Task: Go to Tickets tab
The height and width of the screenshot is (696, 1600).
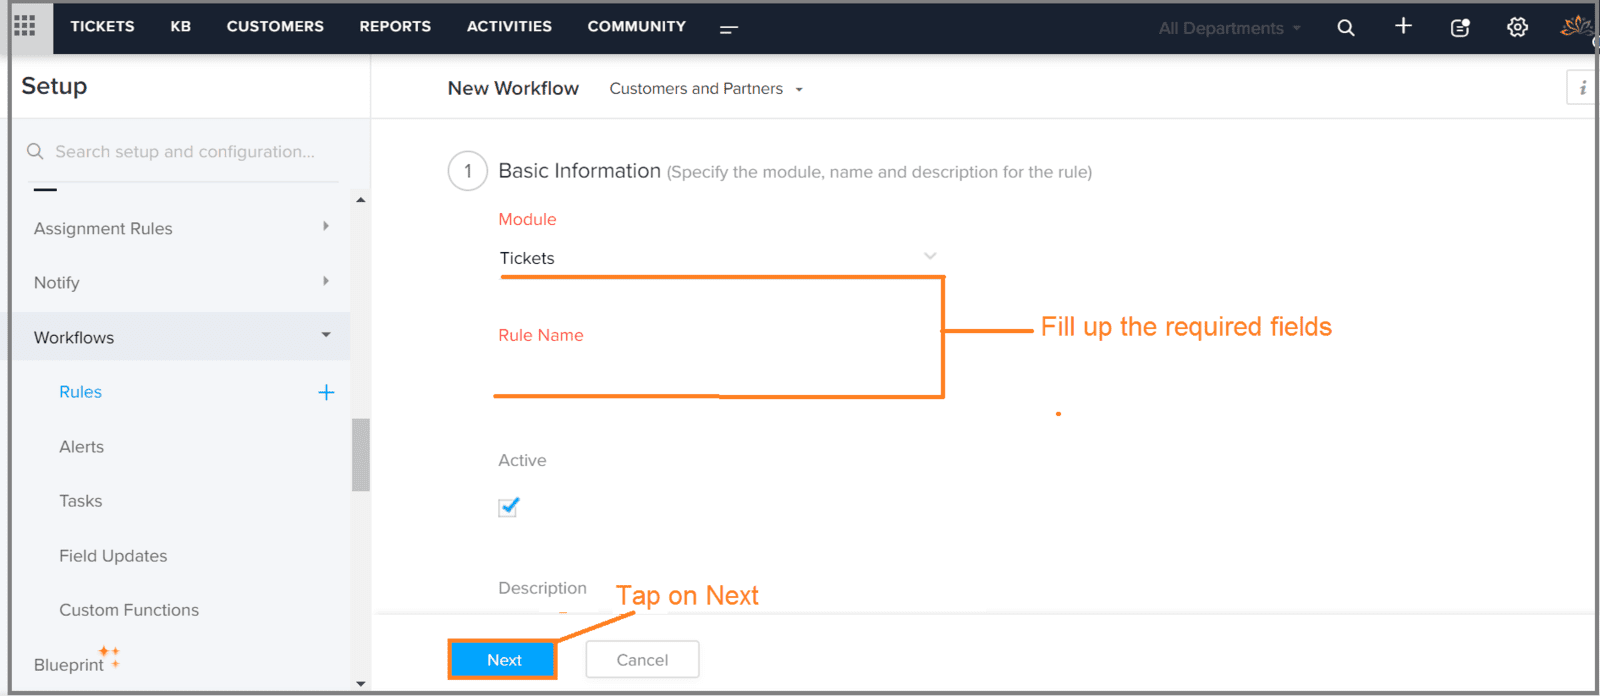Action: point(102,26)
